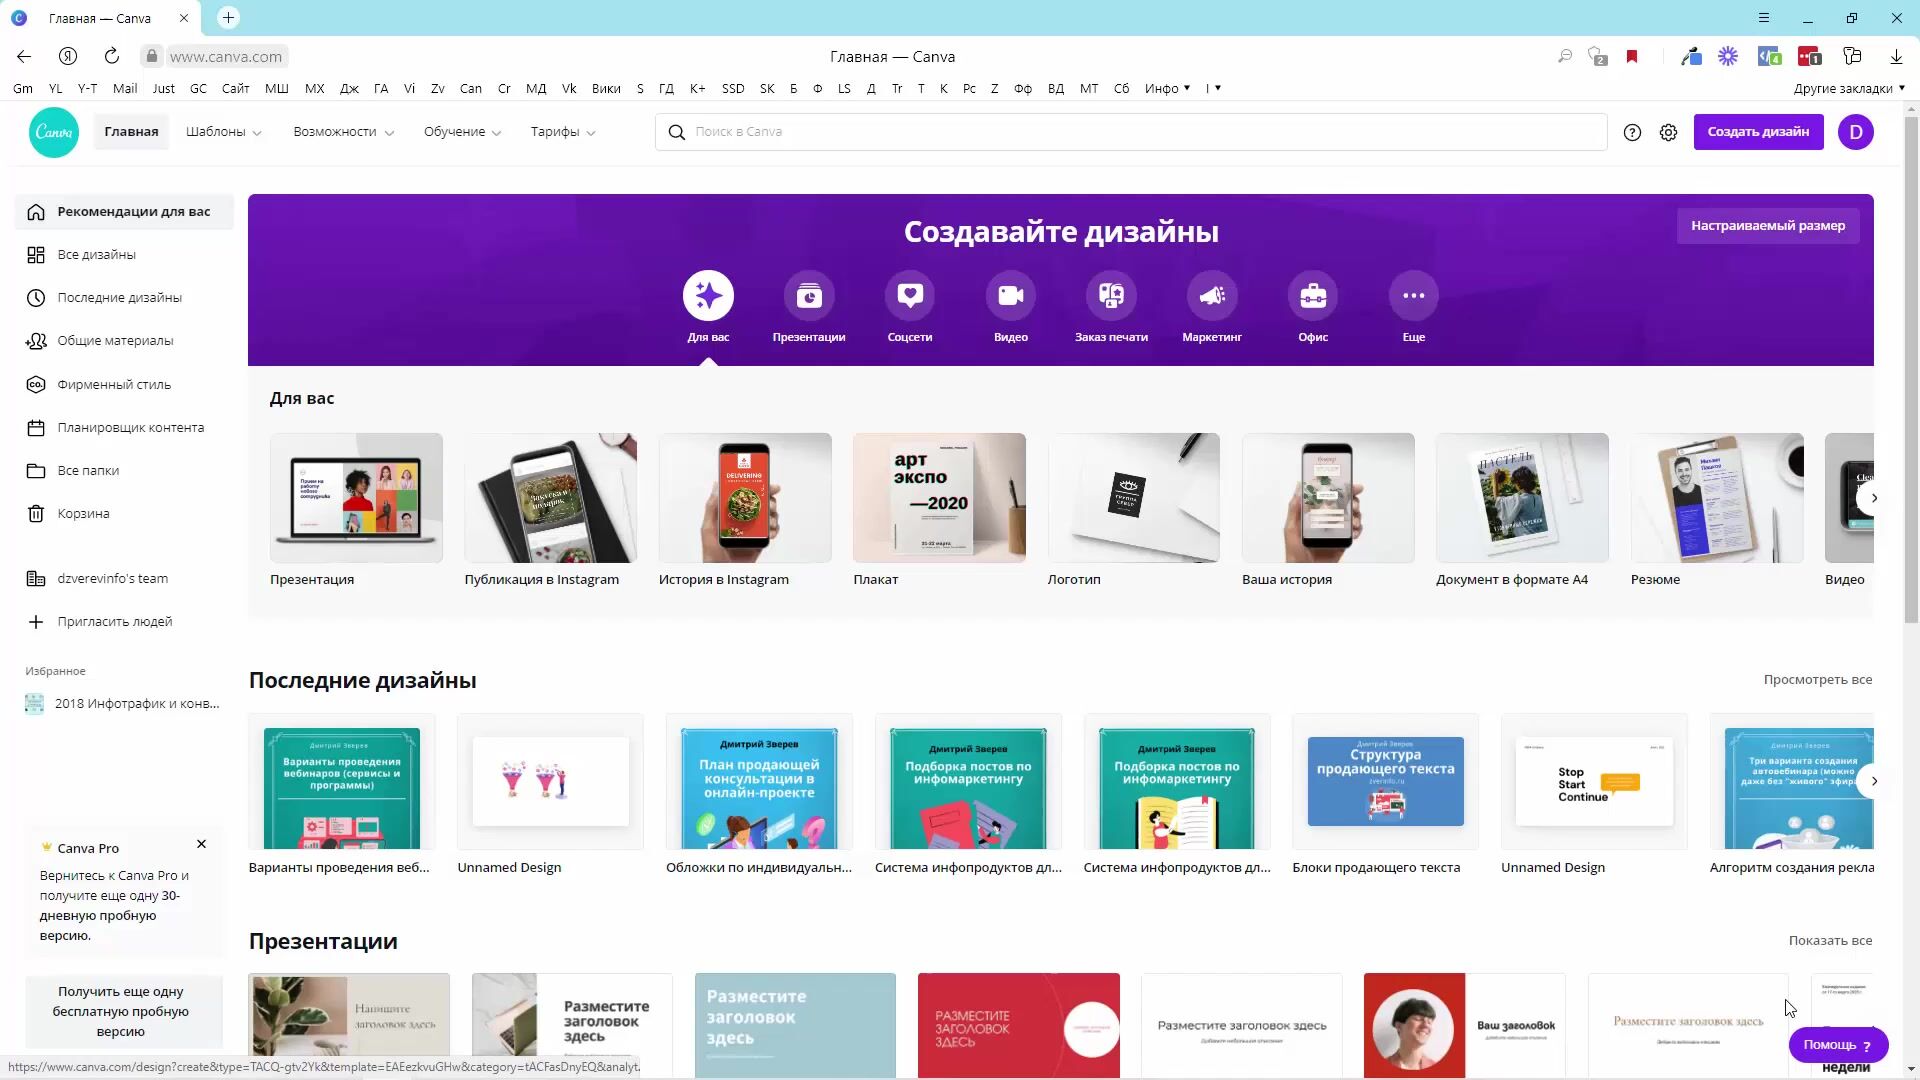Click the Главная navigation tab
The width and height of the screenshot is (1920, 1080).
coord(132,131)
